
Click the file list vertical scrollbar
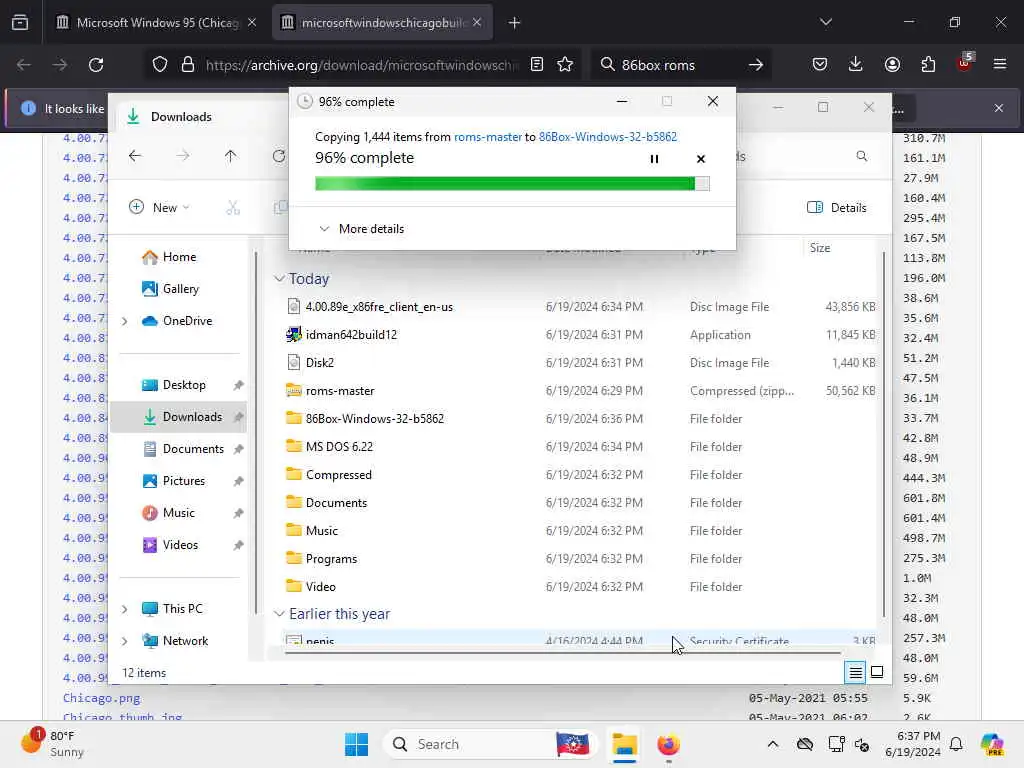tap(884, 434)
